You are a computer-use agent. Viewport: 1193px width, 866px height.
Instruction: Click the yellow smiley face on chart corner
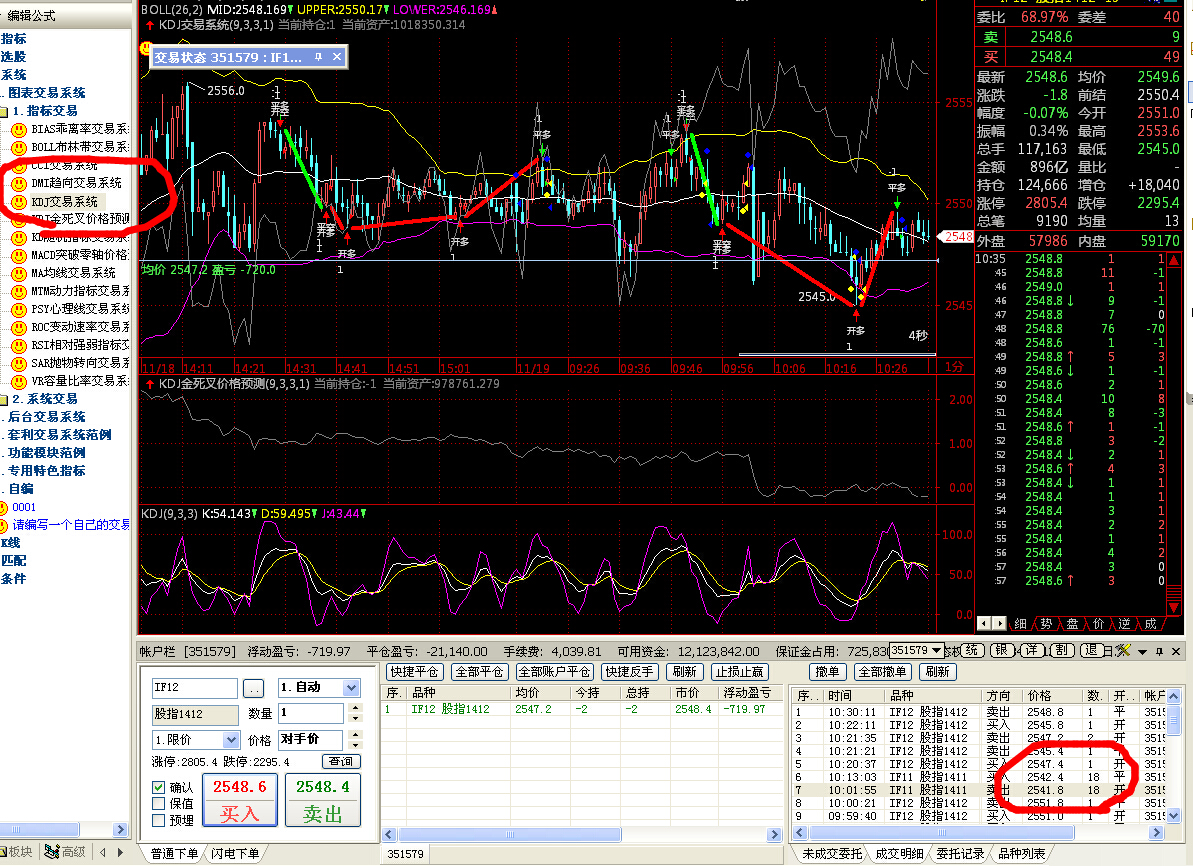(143, 47)
